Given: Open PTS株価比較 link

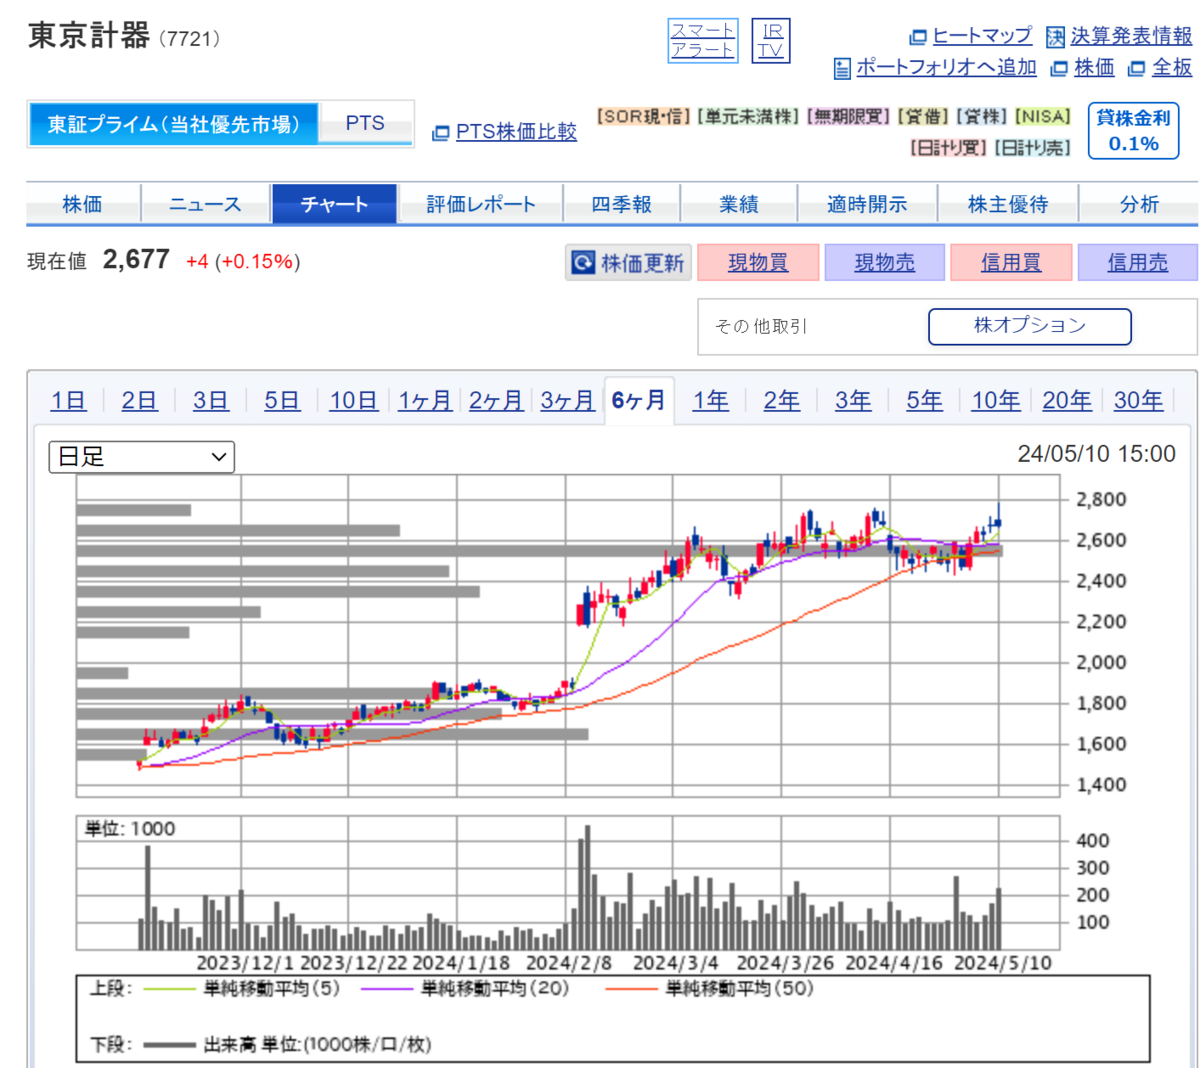Looking at the screenshot, I should tap(516, 132).
